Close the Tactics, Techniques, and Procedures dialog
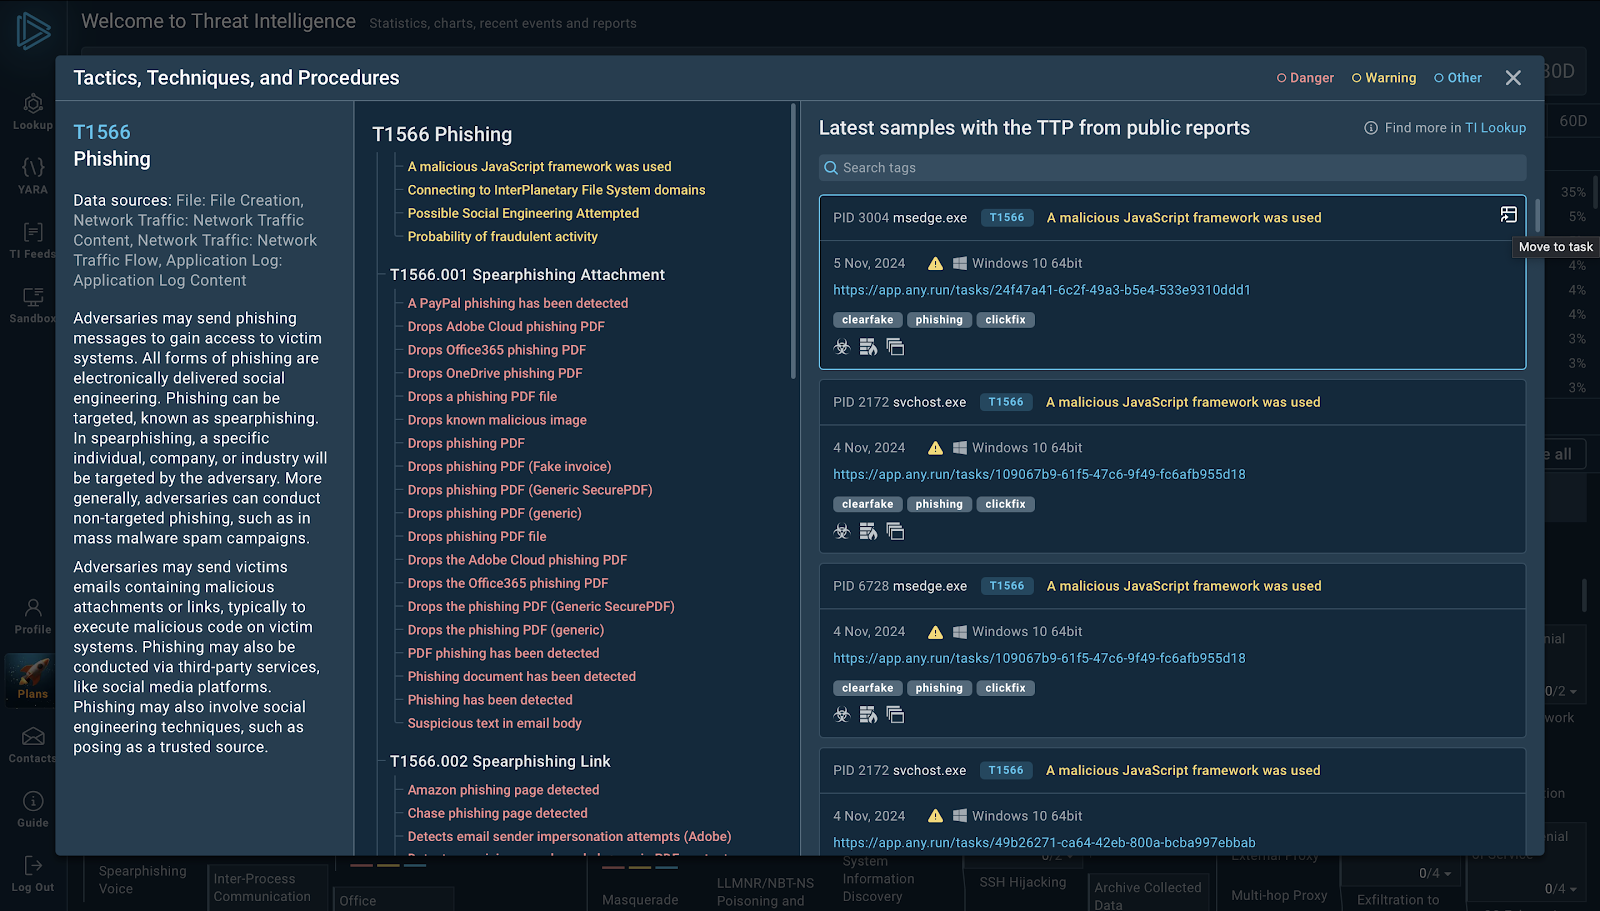This screenshot has height=911, width=1600. (1513, 78)
